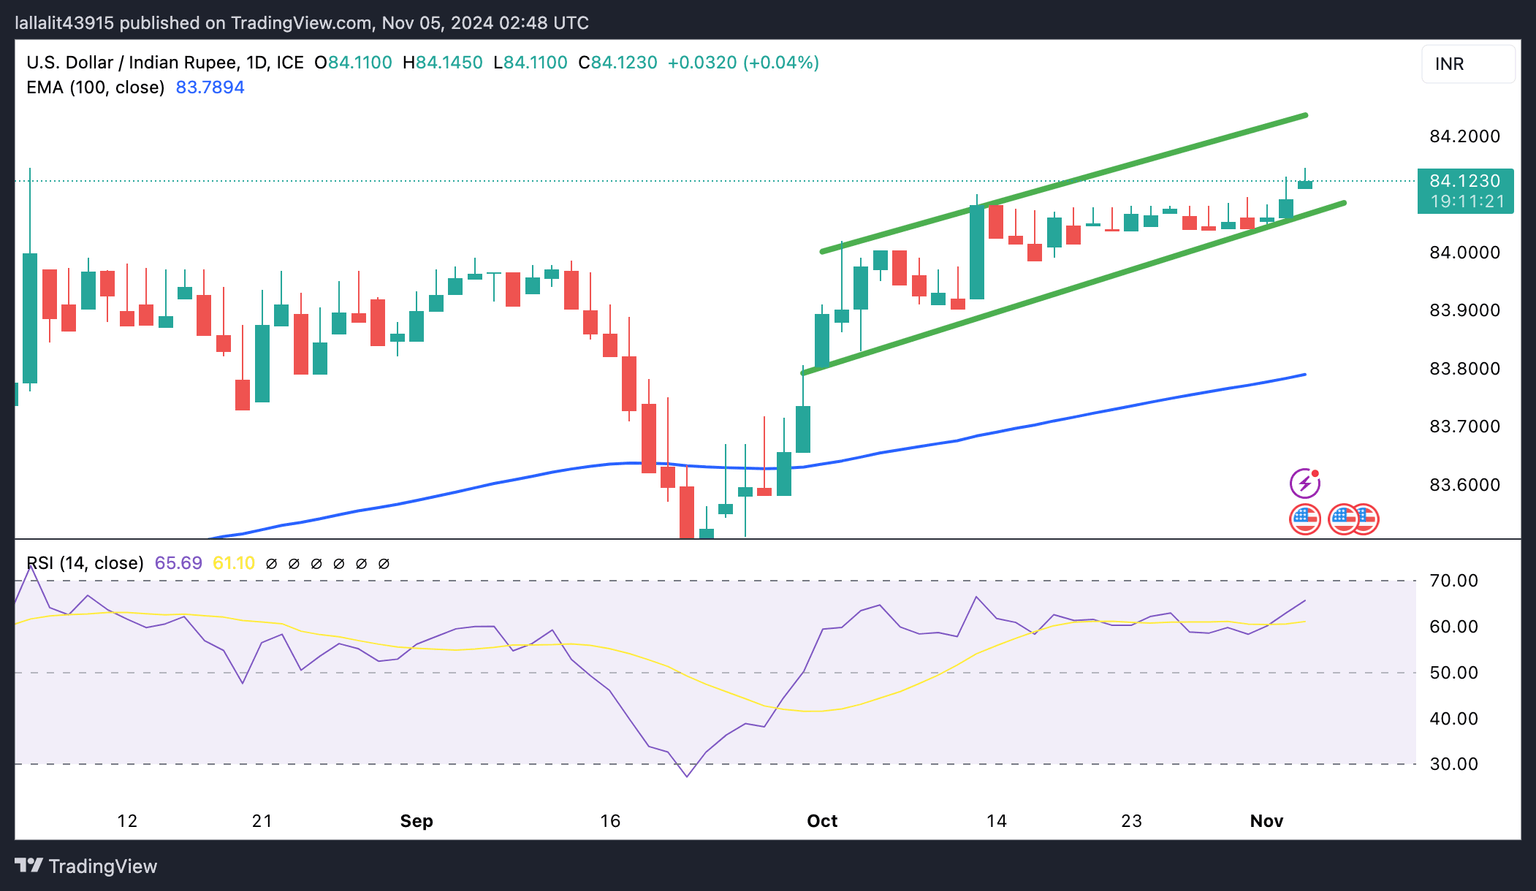This screenshot has width=1536, height=891.
Task: Click the upper green channel trendline
Action: pyautogui.click(x=1063, y=183)
